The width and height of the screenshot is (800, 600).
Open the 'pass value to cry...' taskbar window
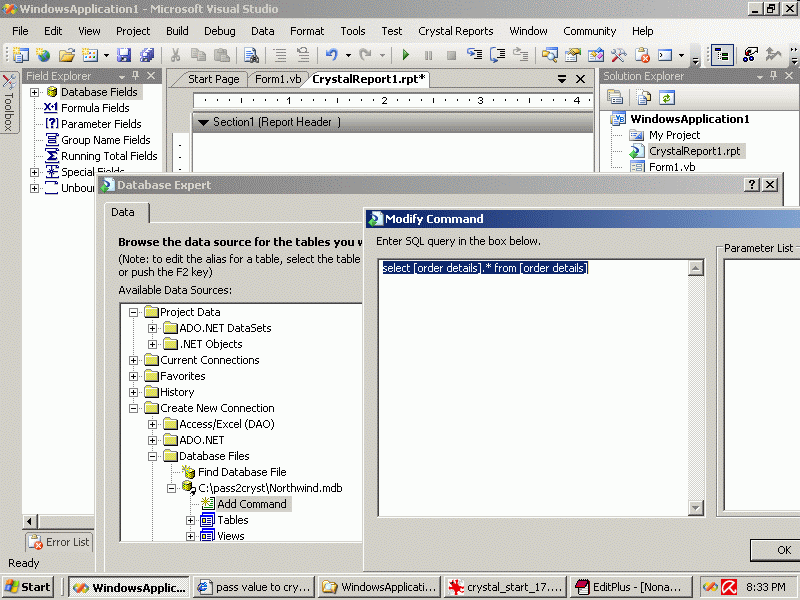(254, 587)
